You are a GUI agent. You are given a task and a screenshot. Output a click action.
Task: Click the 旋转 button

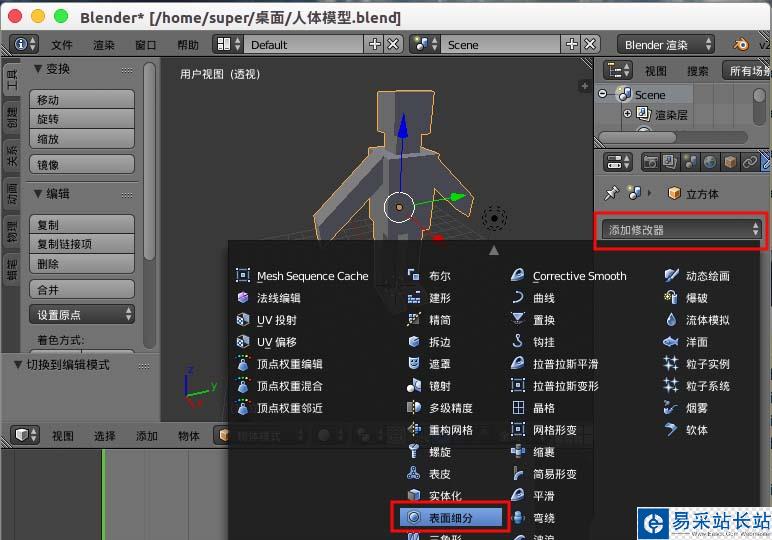(82, 119)
